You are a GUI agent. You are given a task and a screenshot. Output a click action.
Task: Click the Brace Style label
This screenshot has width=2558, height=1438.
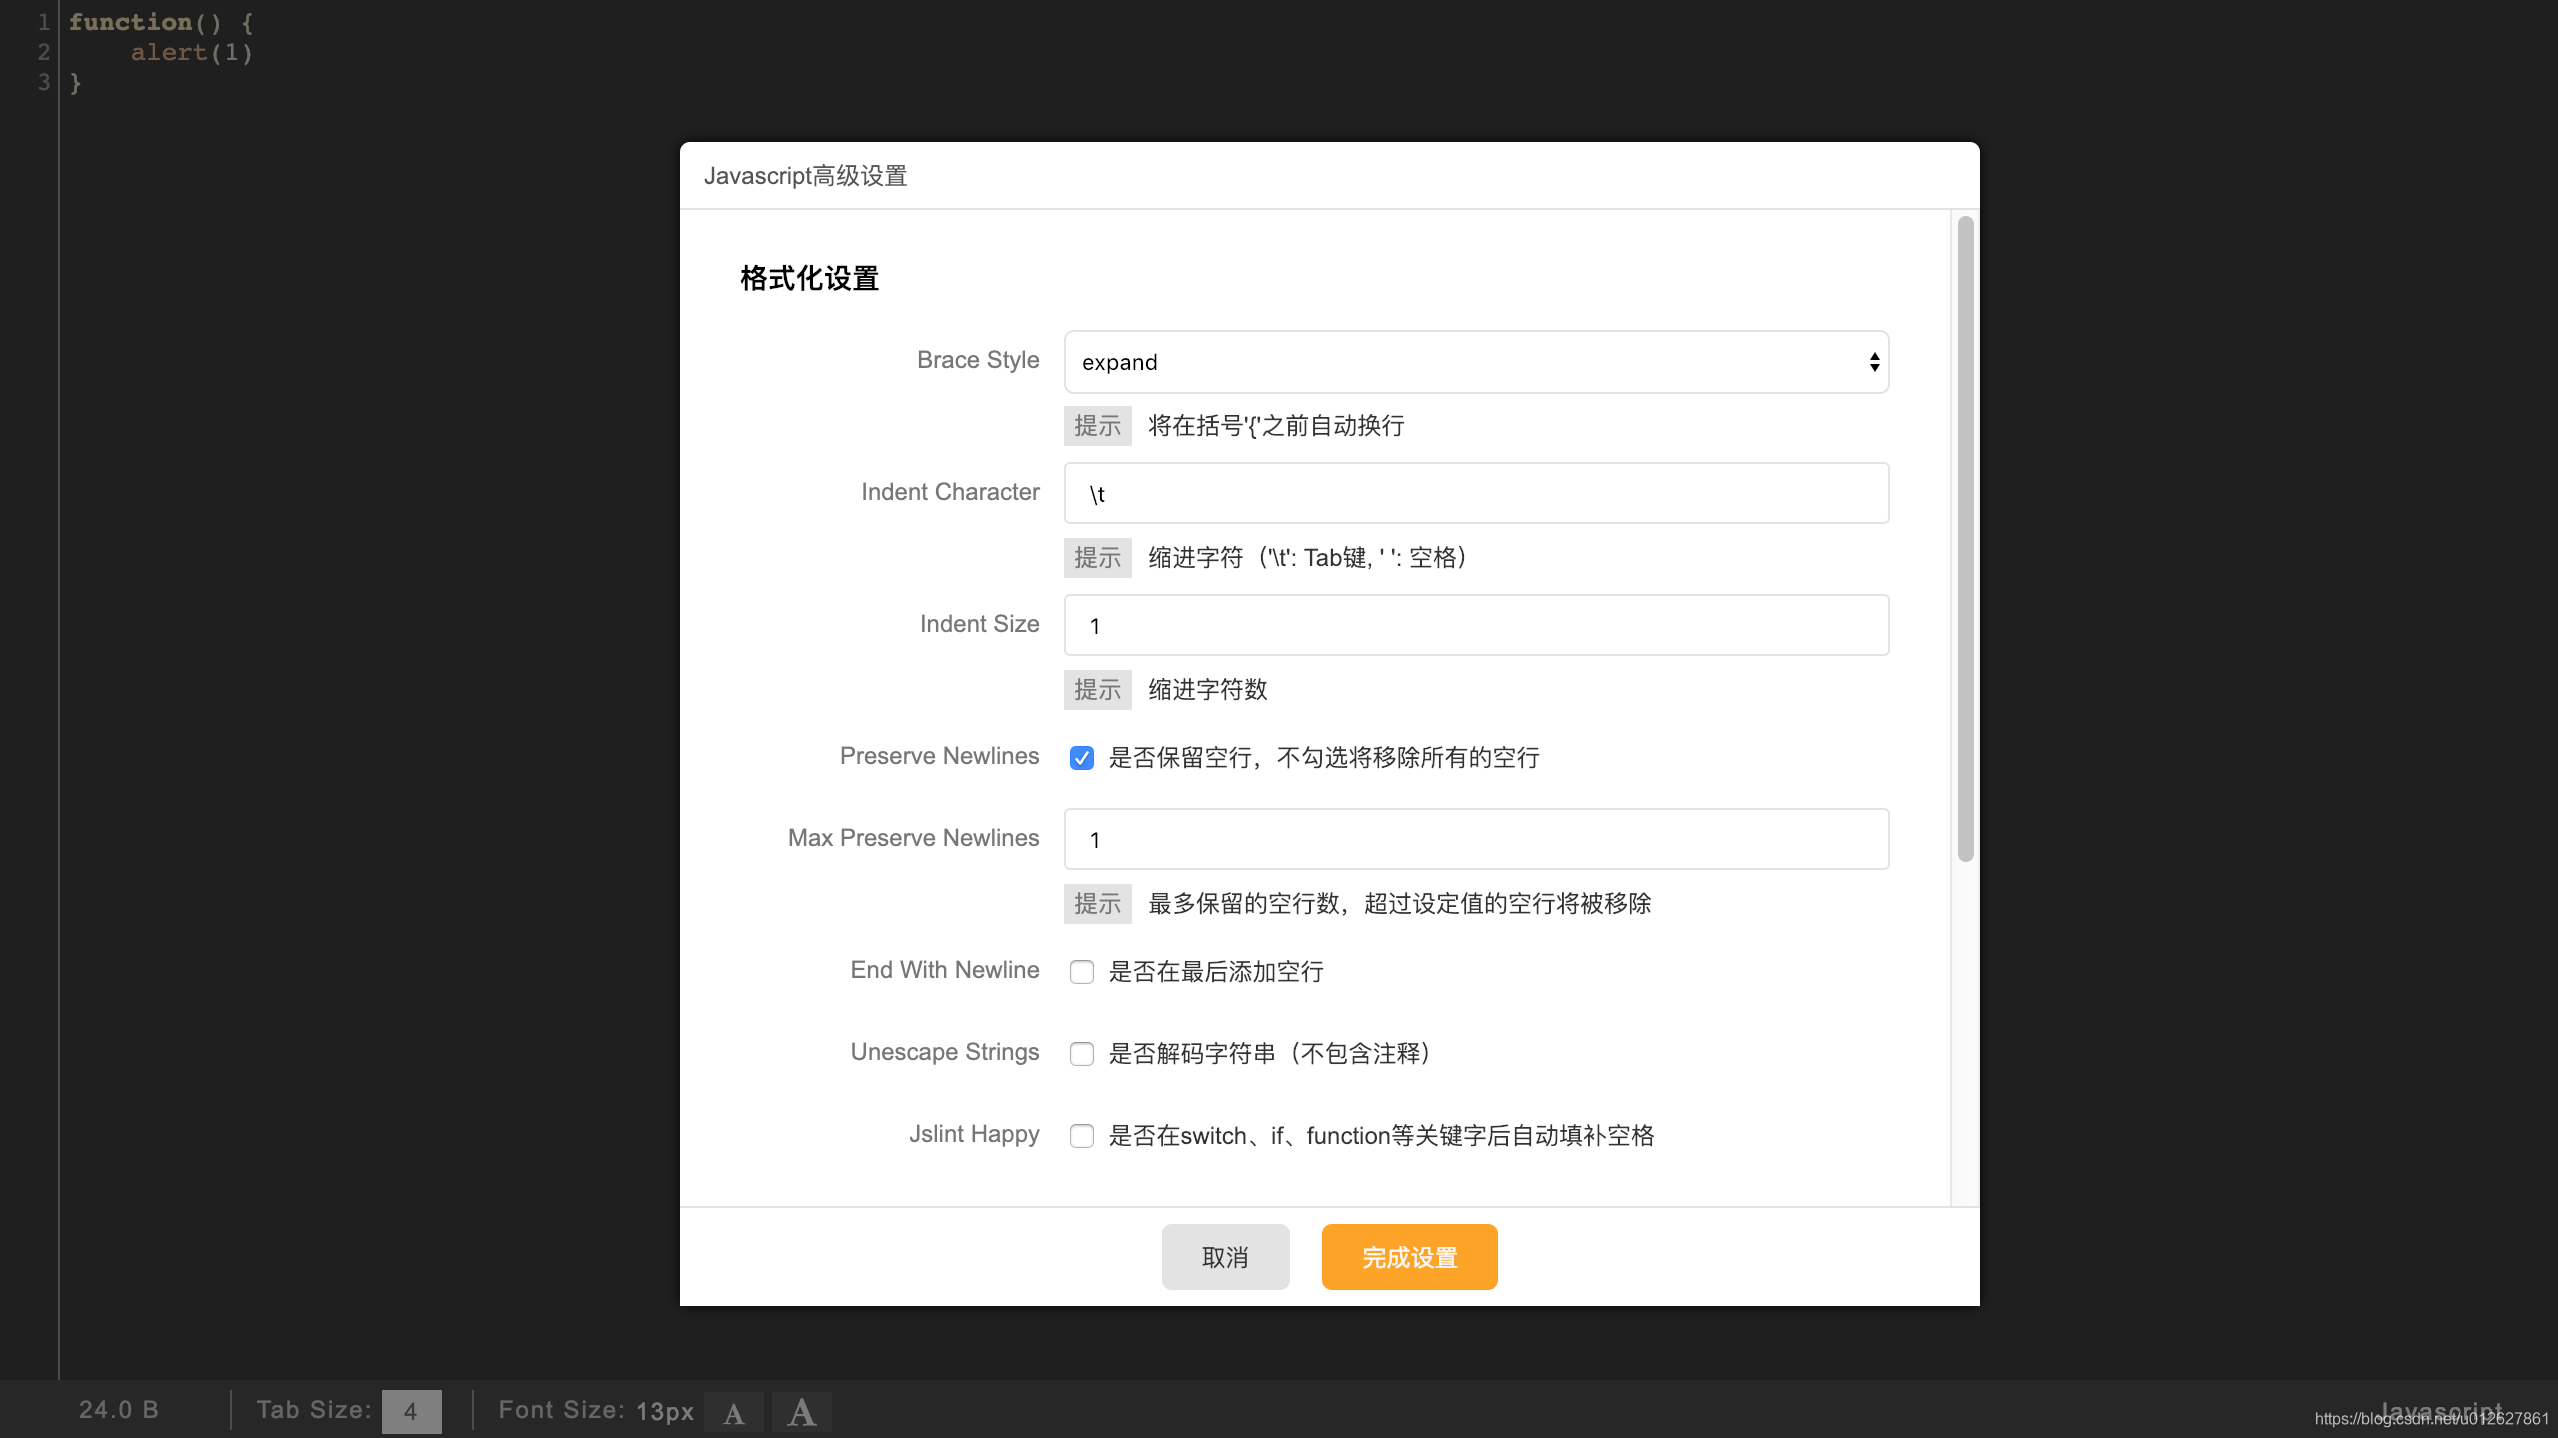pos(978,360)
